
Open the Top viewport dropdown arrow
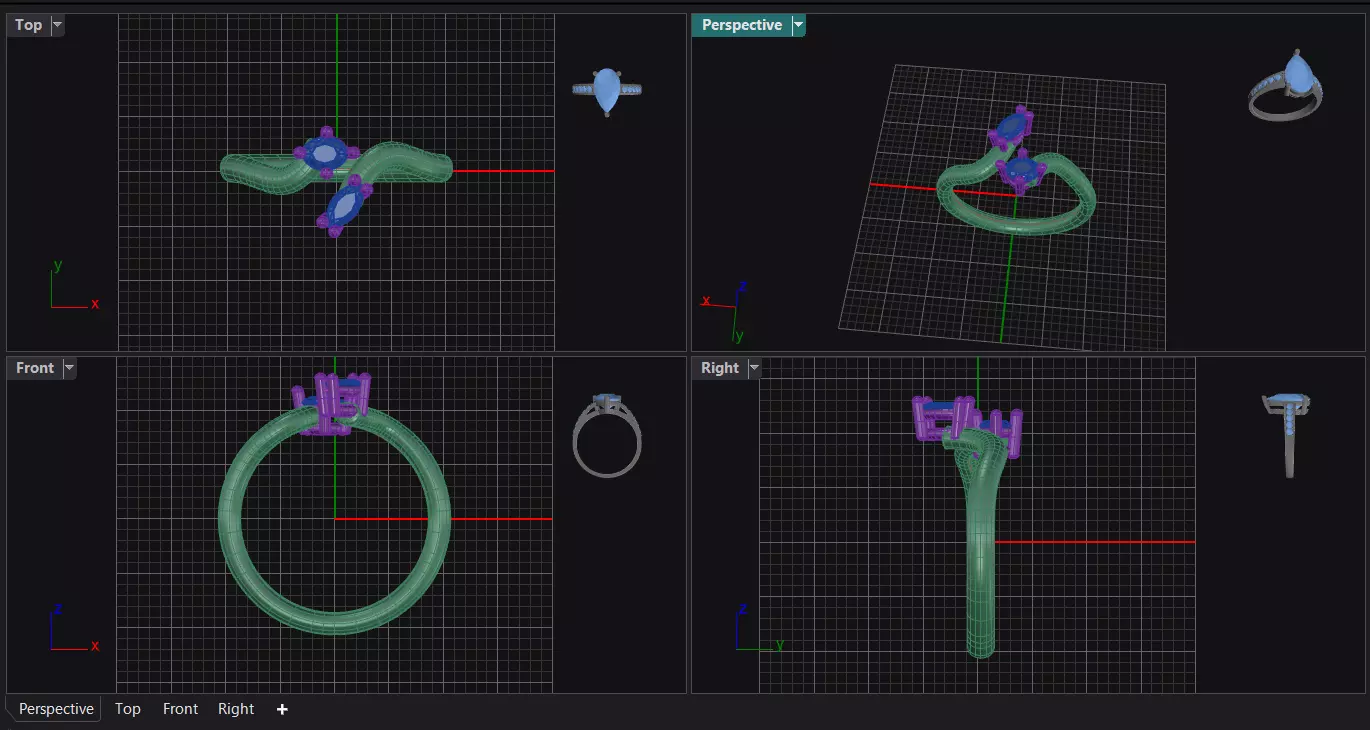[x=57, y=25]
